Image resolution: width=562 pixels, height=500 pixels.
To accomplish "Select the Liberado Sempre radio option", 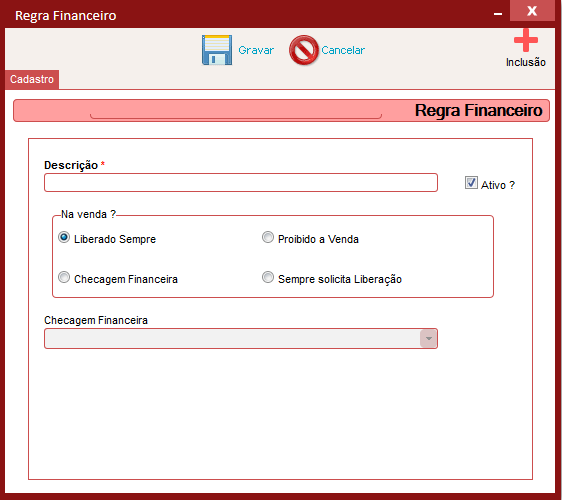I will (64, 237).
